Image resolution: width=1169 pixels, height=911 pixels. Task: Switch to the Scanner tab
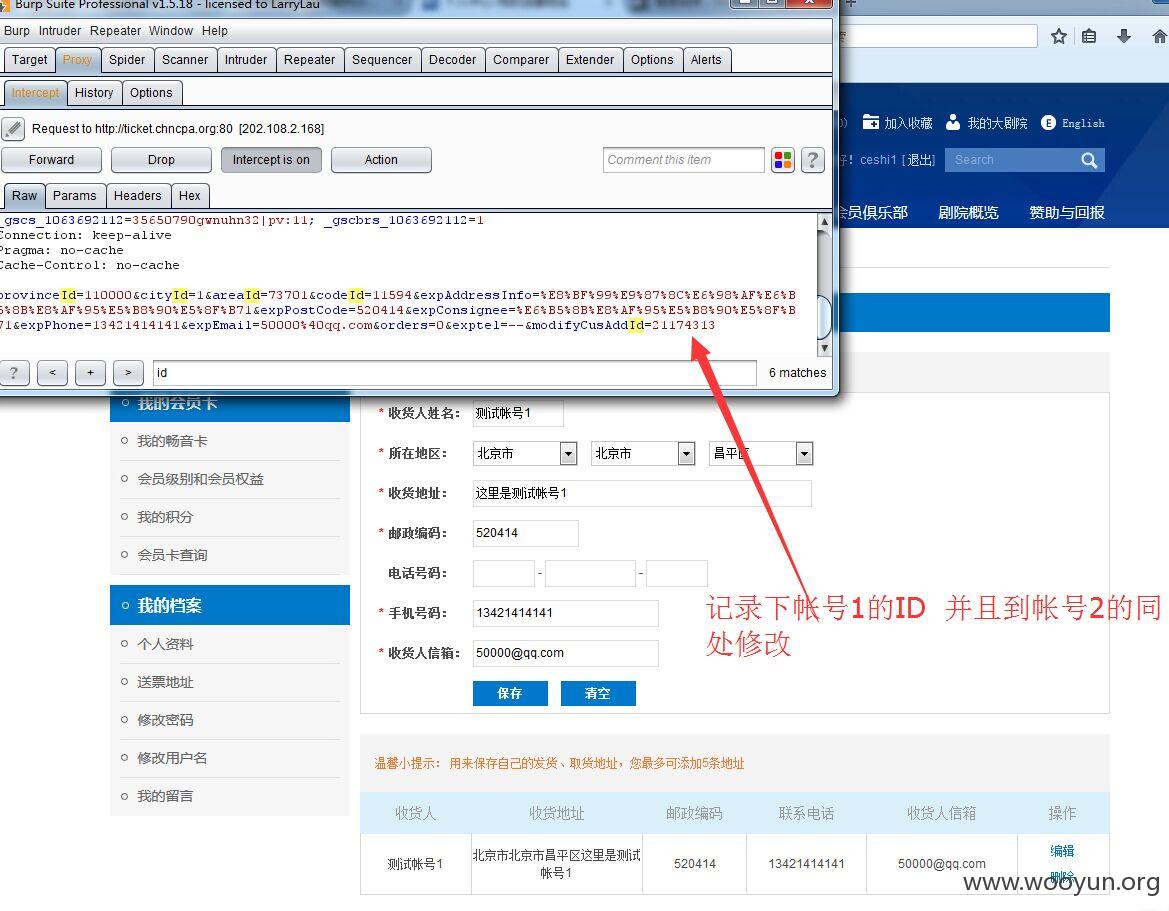pyautogui.click(x=185, y=60)
